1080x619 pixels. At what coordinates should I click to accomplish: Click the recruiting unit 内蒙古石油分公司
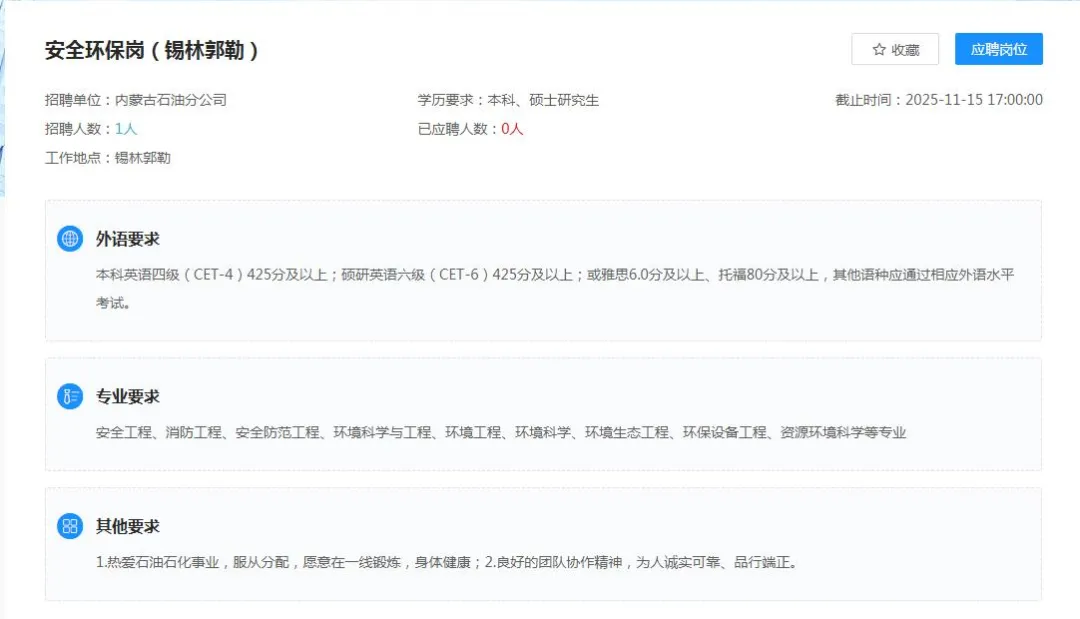171,100
